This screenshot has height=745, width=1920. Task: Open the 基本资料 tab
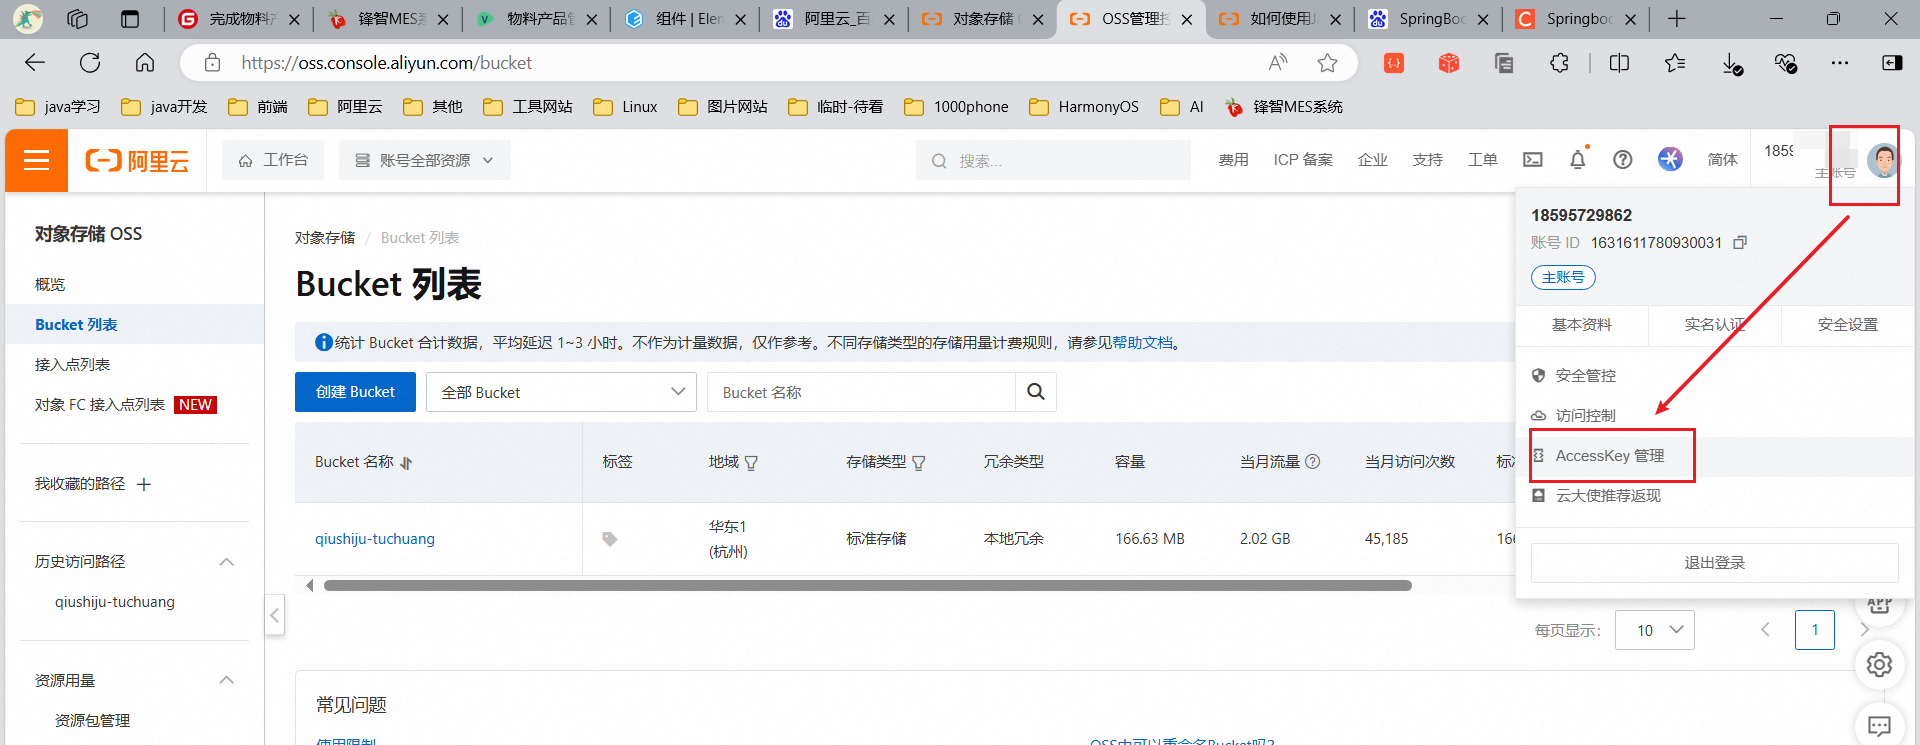(x=1582, y=325)
